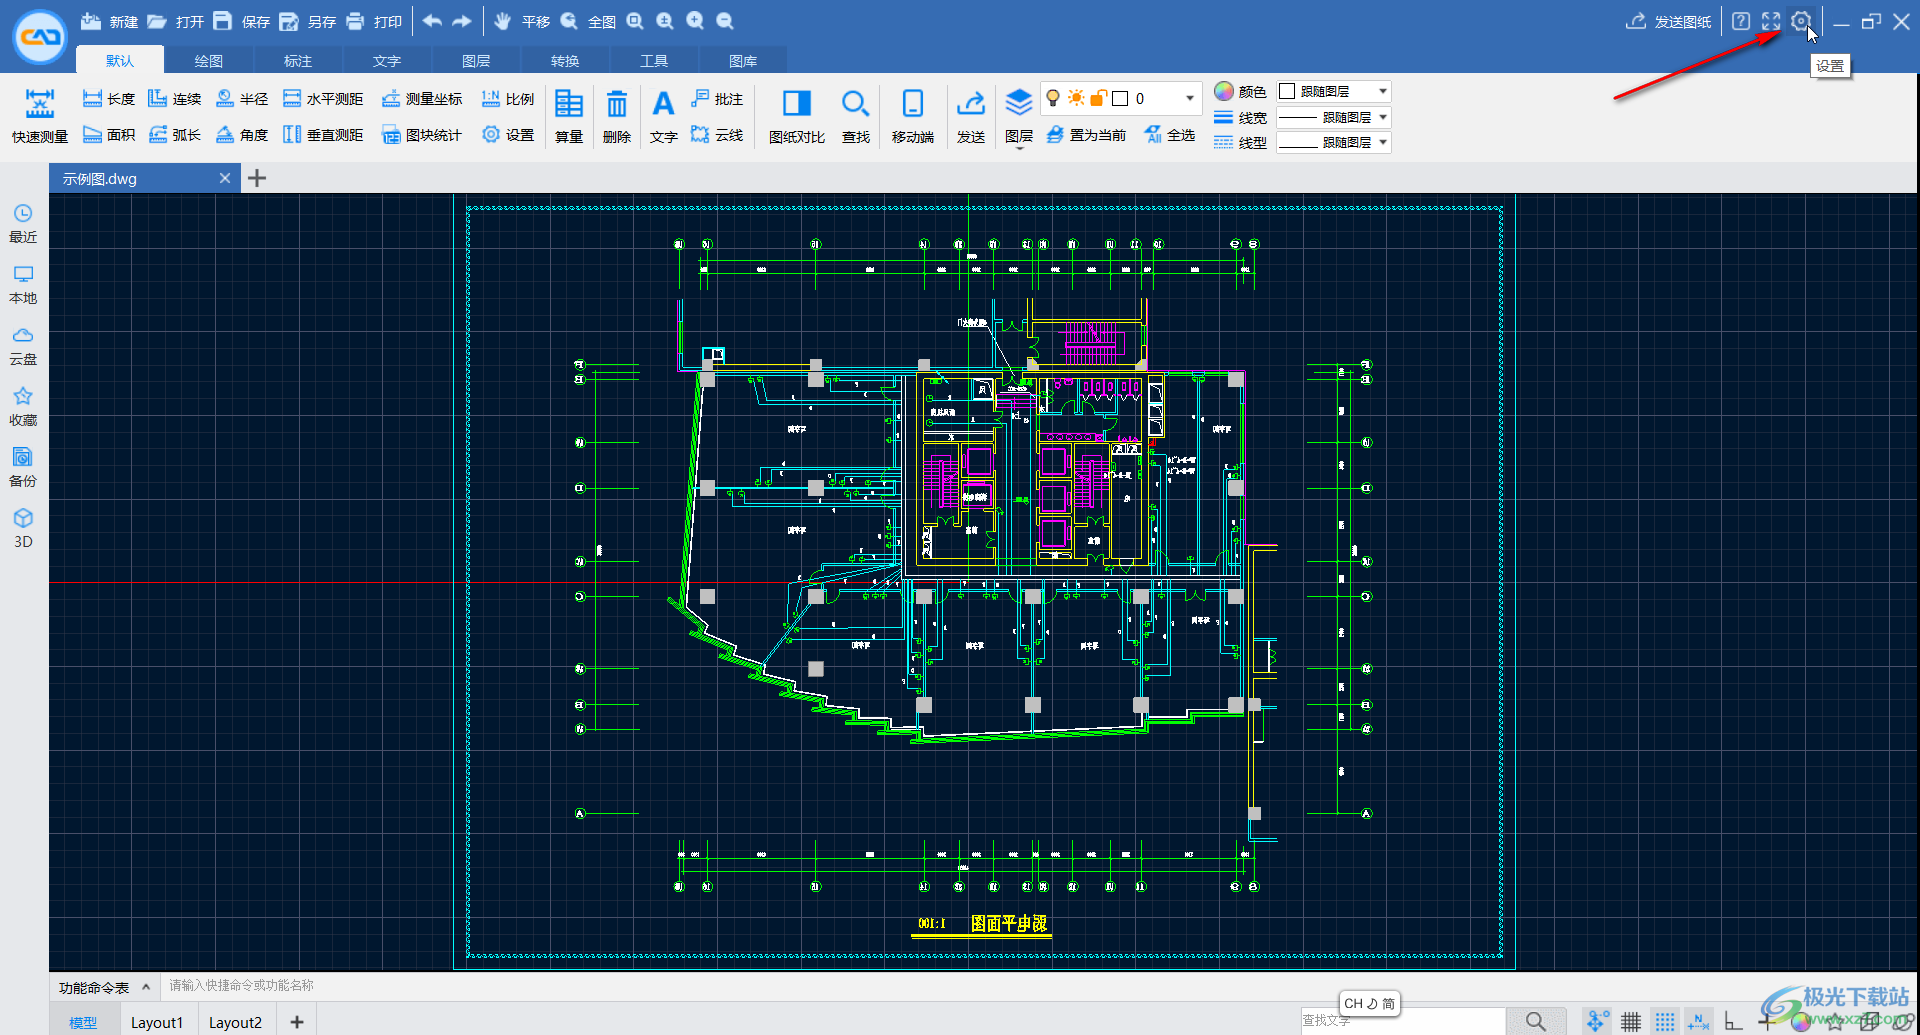
Task: Click 发送图纸 send drawing button
Action: pos(1669,21)
